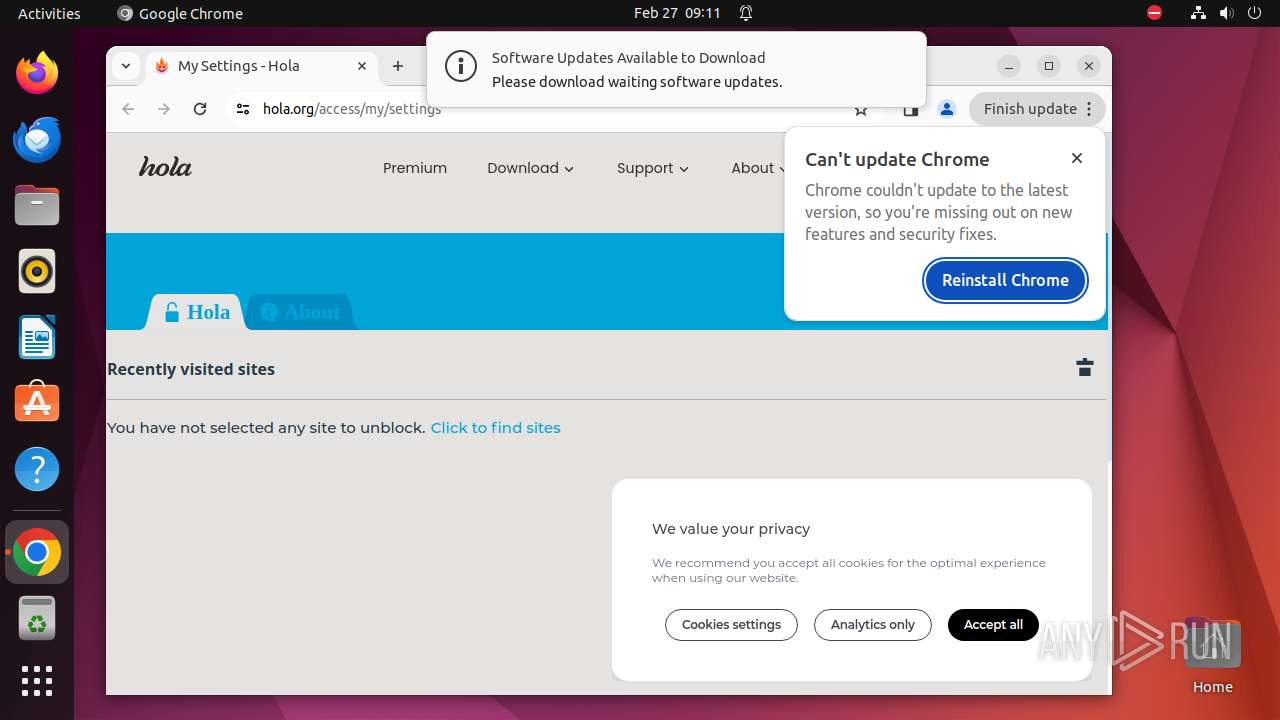The image size is (1280, 720).
Task: Go forward in browser history
Action: point(164,109)
